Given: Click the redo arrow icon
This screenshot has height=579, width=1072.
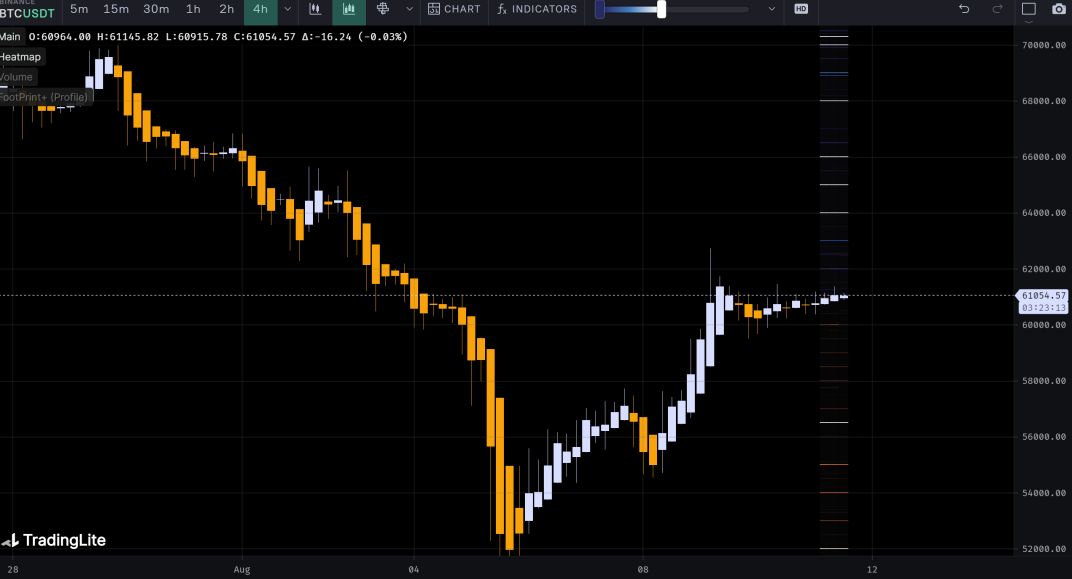Looking at the screenshot, I should pyautogui.click(x=997, y=9).
